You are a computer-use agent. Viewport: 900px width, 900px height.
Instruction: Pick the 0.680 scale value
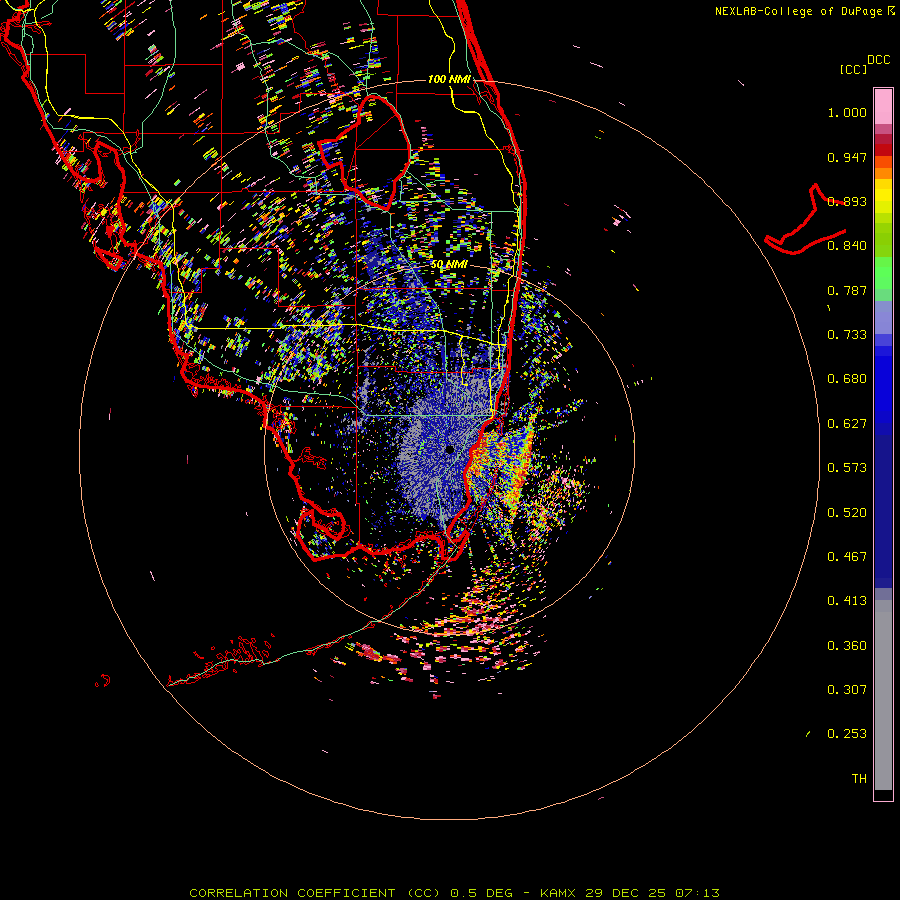847,379
